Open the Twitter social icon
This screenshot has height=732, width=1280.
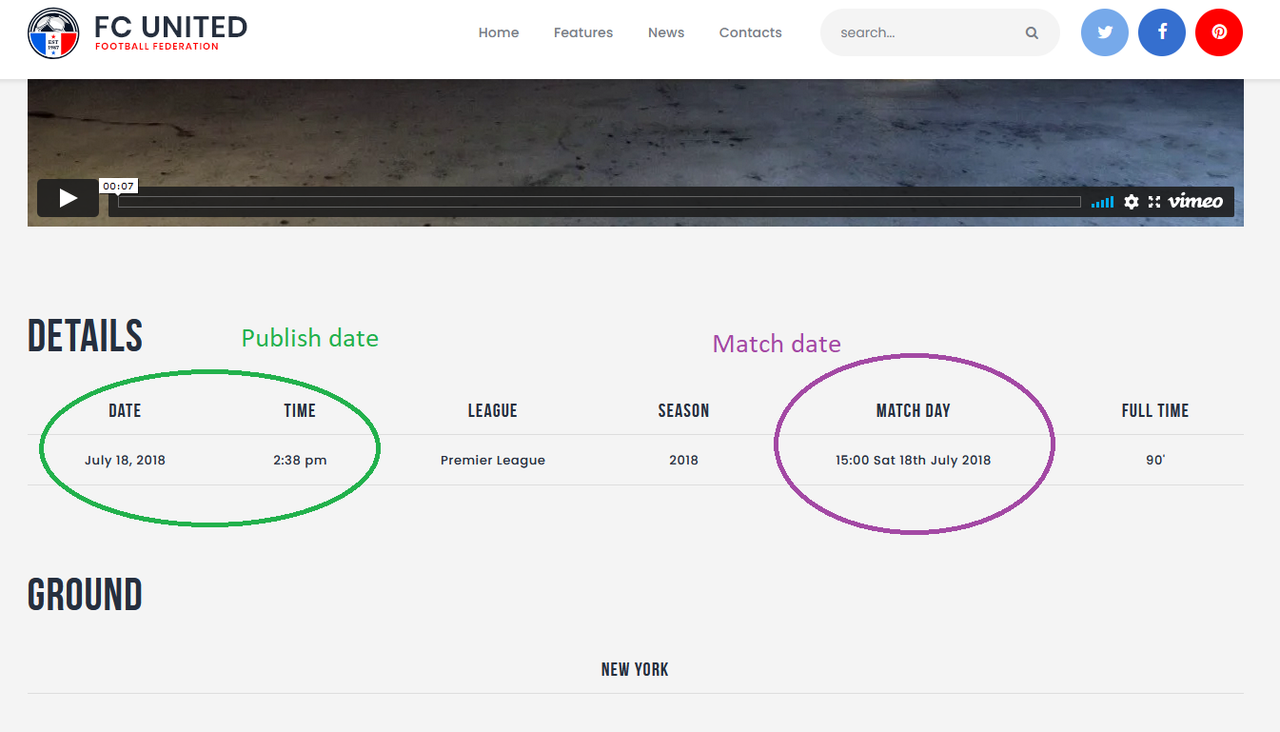click(x=1105, y=32)
